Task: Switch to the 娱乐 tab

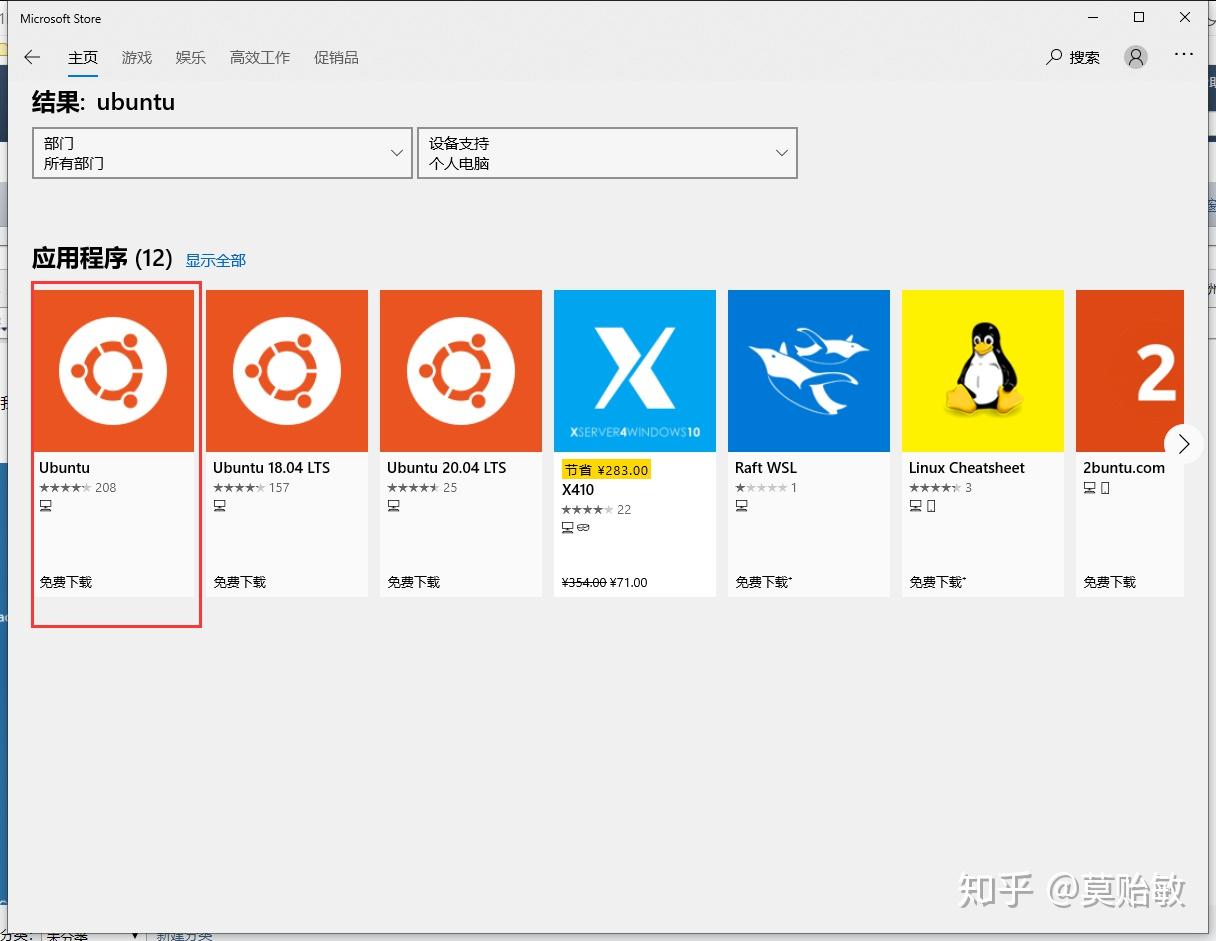Action: 191,58
